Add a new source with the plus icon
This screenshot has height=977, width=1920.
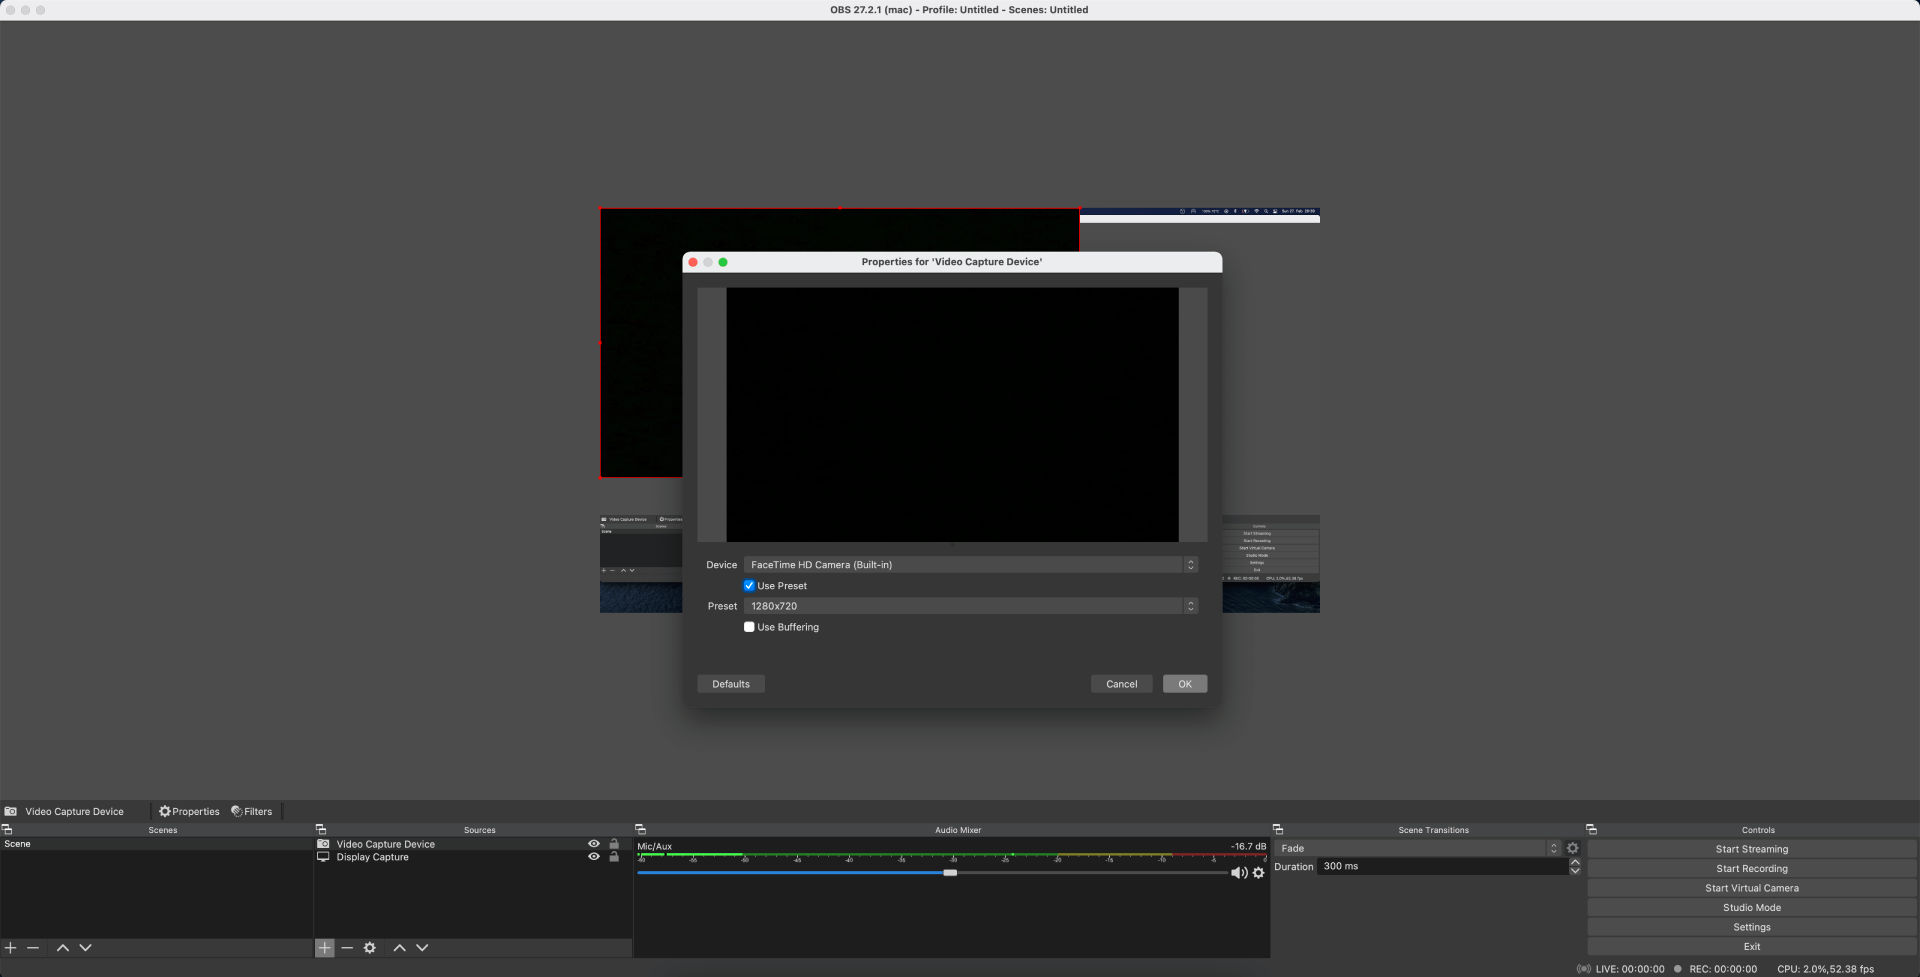click(325, 947)
